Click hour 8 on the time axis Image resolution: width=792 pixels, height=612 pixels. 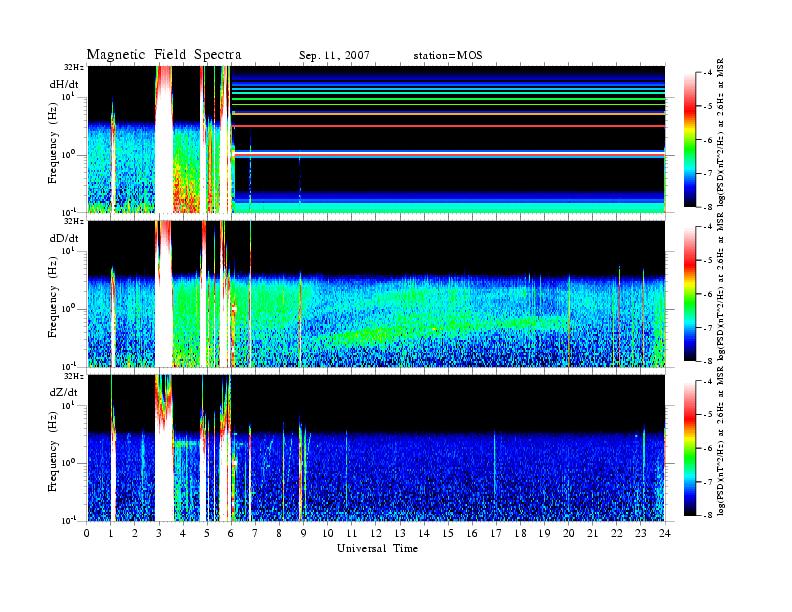tap(279, 533)
